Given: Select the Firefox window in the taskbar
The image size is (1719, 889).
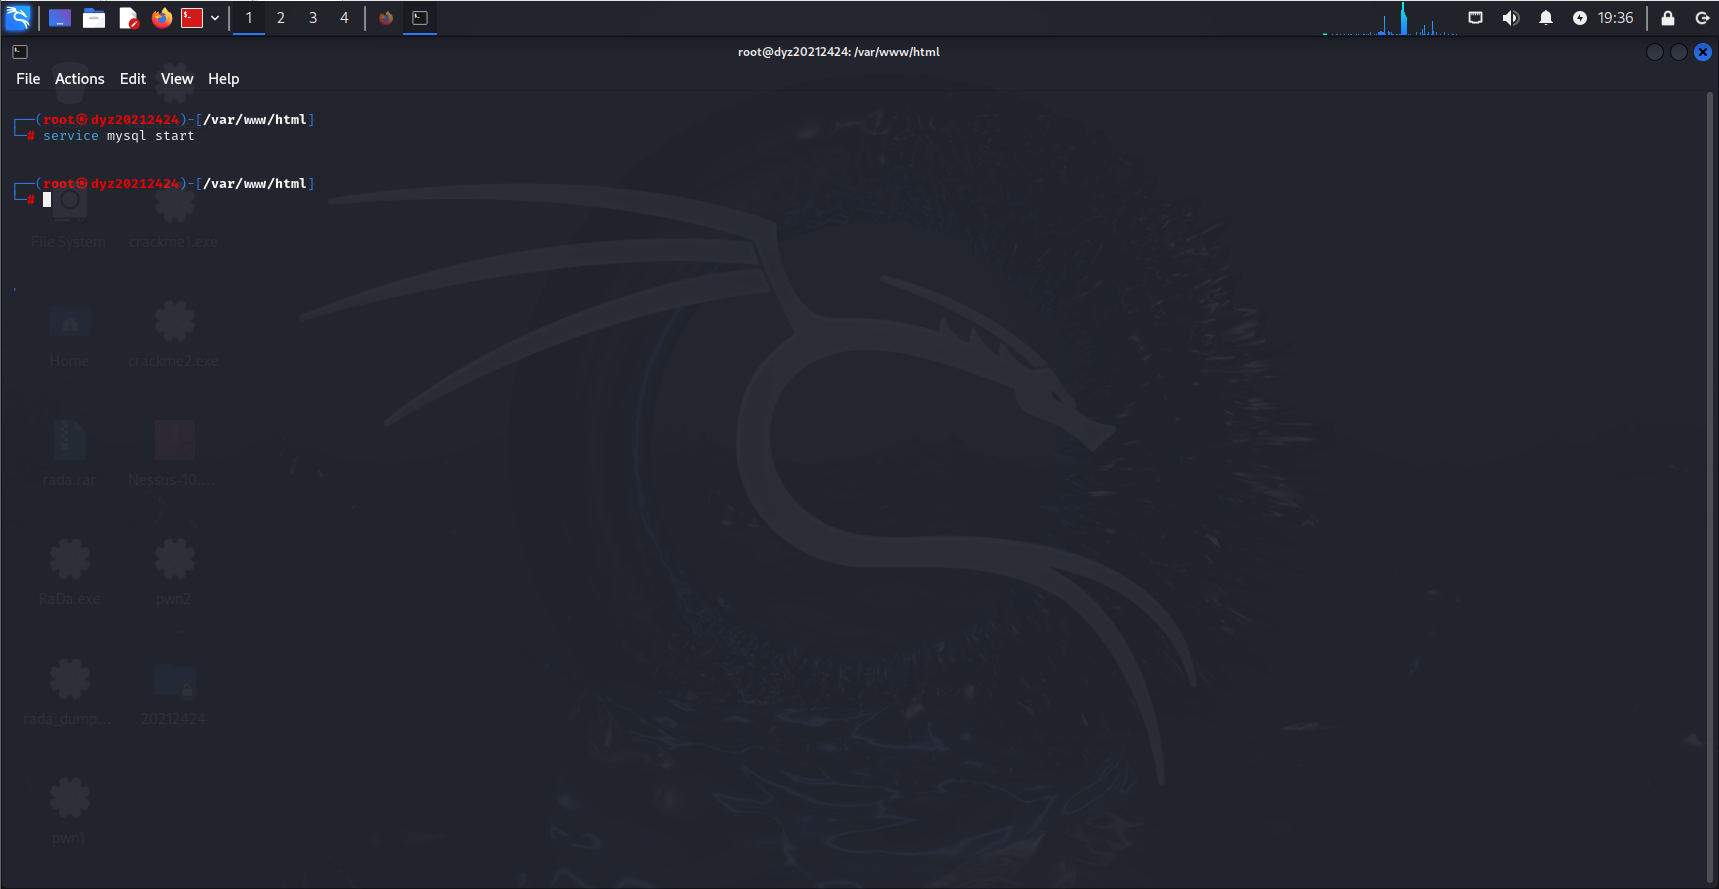Looking at the screenshot, I should point(386,18).
